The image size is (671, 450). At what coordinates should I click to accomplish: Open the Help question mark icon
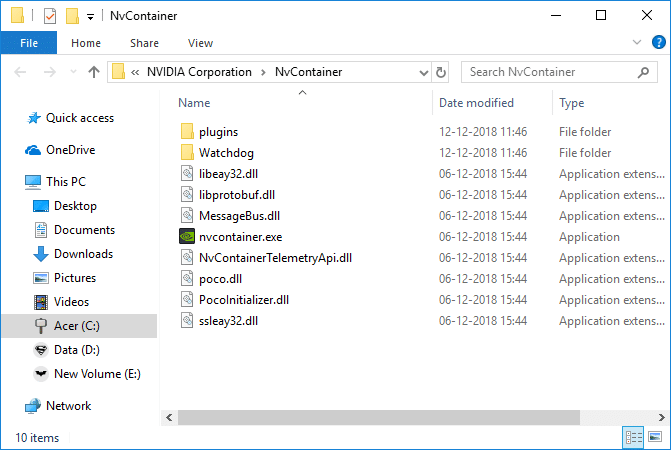click(x=657, y=43)
